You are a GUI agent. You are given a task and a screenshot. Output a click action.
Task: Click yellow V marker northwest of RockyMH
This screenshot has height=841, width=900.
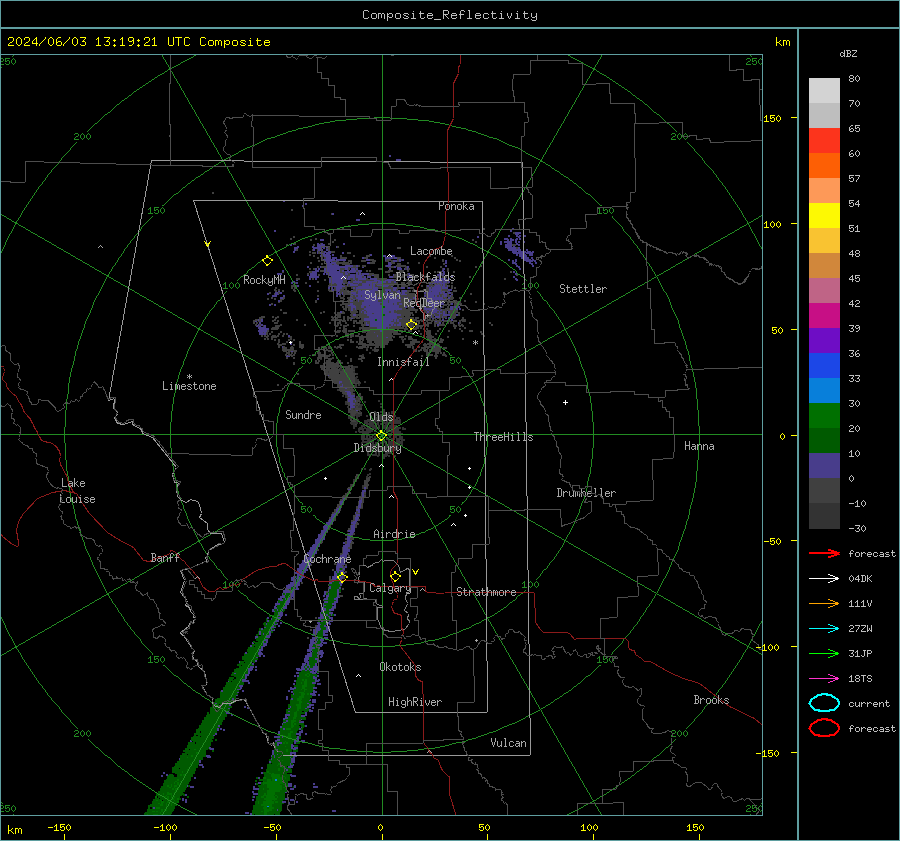[208, 244]
